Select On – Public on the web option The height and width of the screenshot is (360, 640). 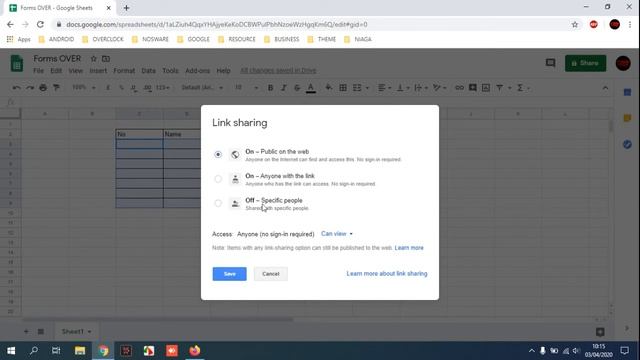[x=218, y=154]
